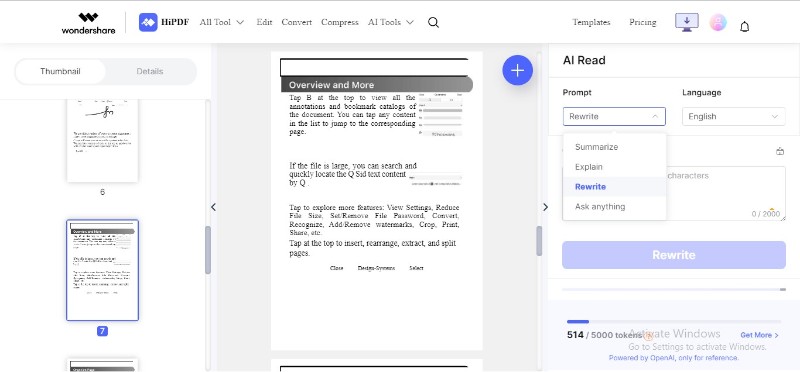
Task: Go to the Pricing page
Action: pyautogui.click(x=642, y=22)
